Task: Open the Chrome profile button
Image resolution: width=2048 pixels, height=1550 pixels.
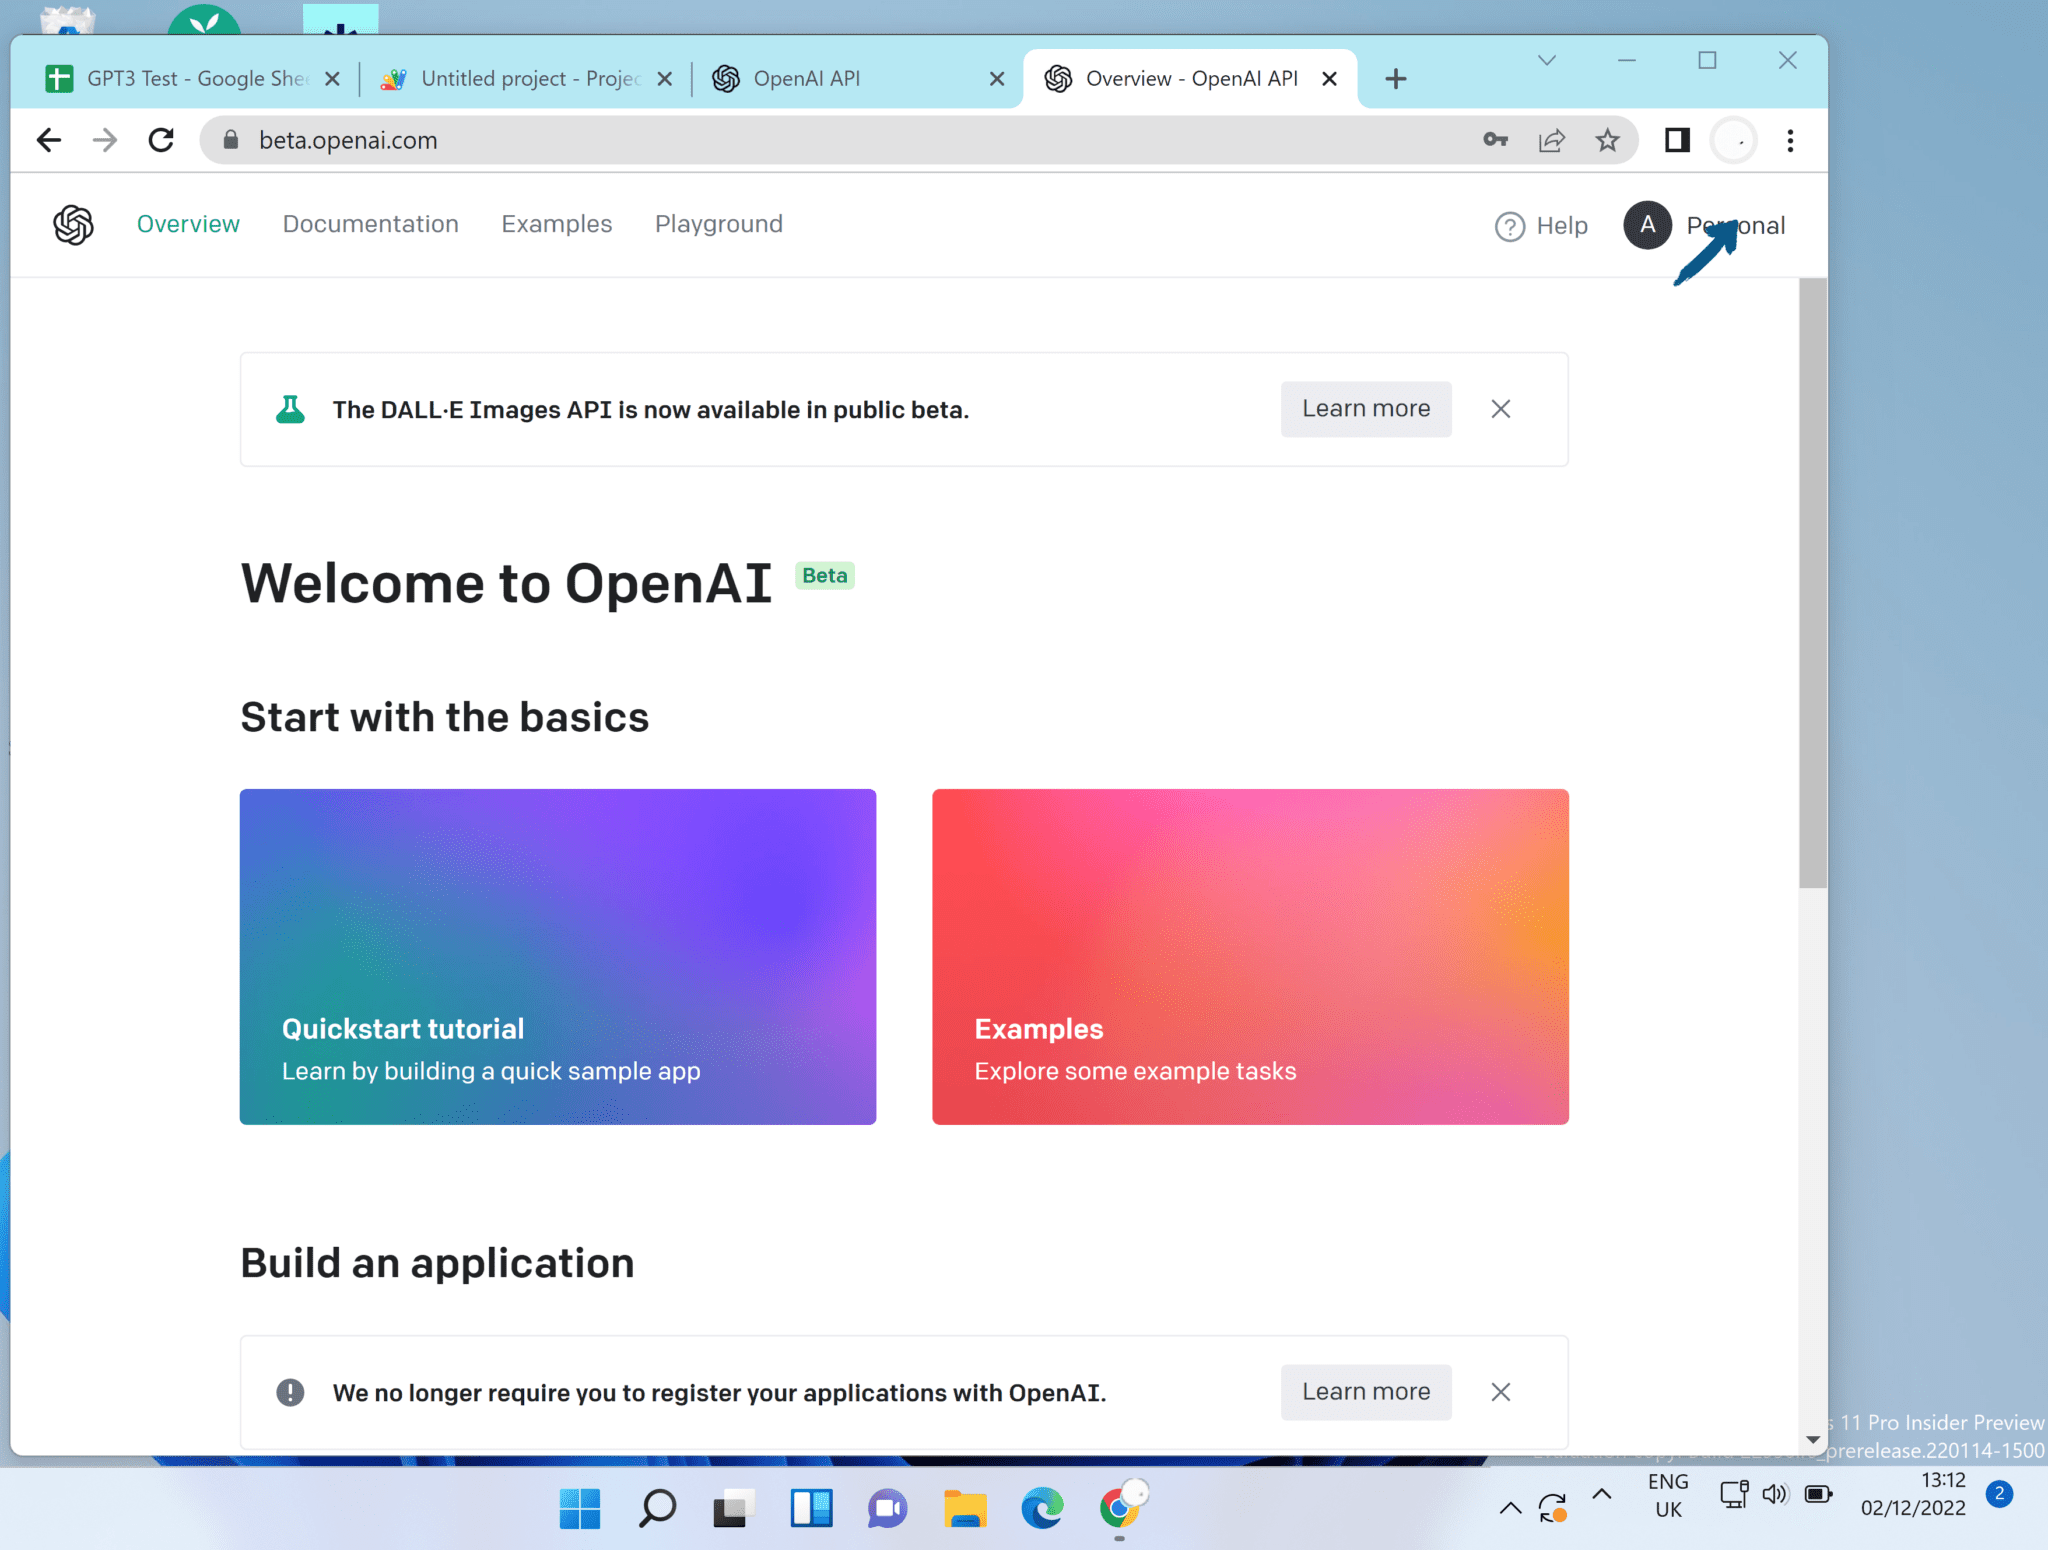Action: pyautogui.click(x=1734, y=140)
